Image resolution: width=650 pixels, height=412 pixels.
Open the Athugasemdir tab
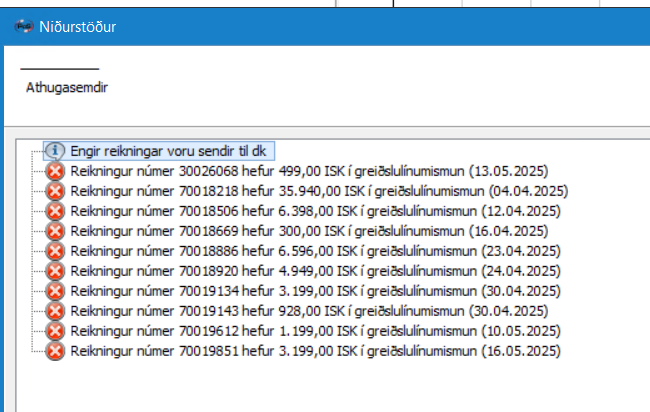coord(67,87)
